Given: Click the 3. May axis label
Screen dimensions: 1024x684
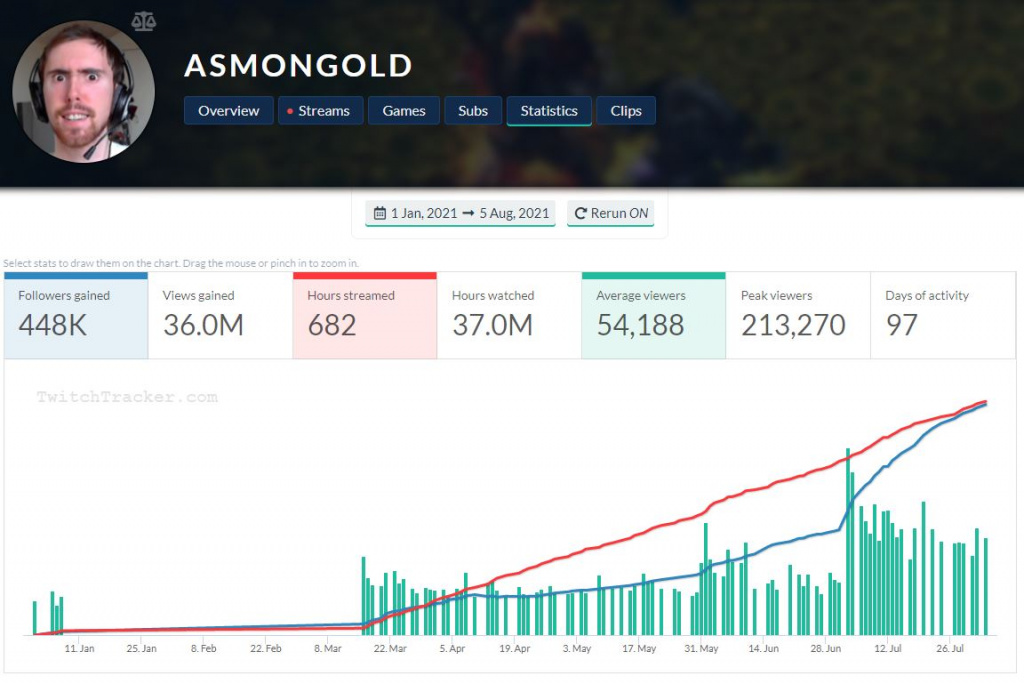Looking at the screenshot, I should [x=577, y=649].
